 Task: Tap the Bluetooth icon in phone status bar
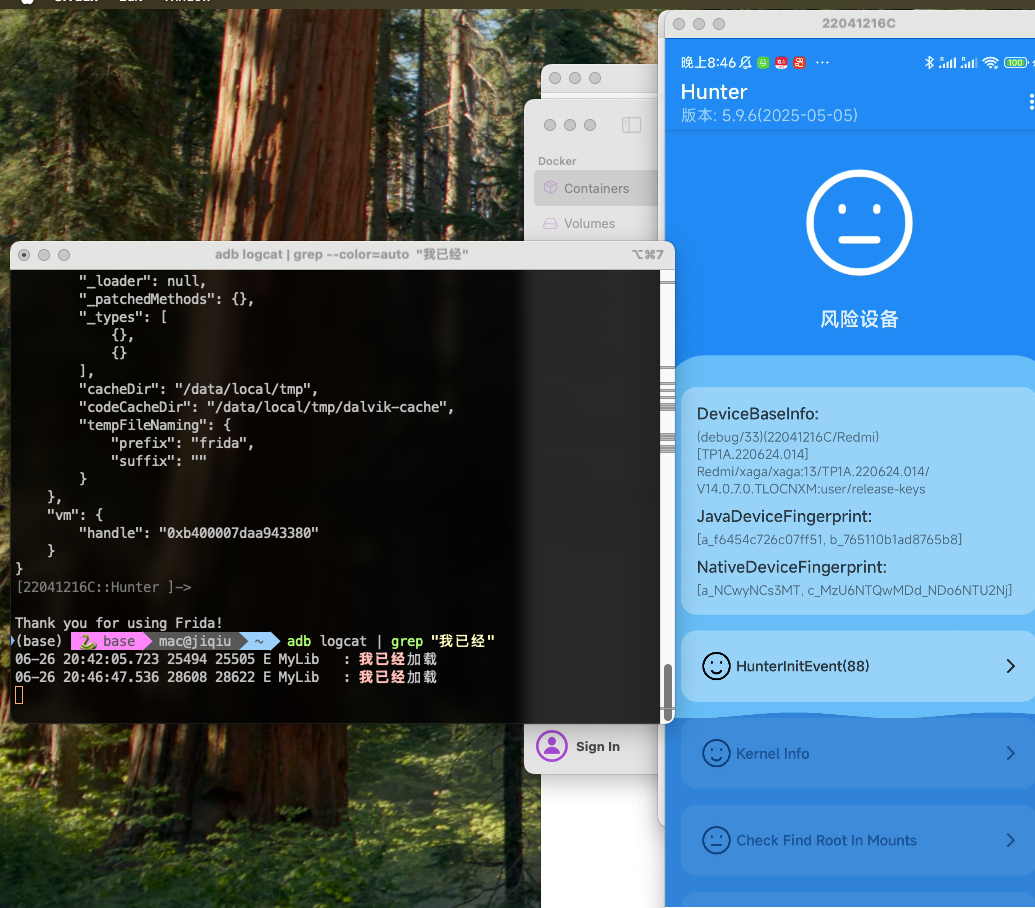[928, 62]
